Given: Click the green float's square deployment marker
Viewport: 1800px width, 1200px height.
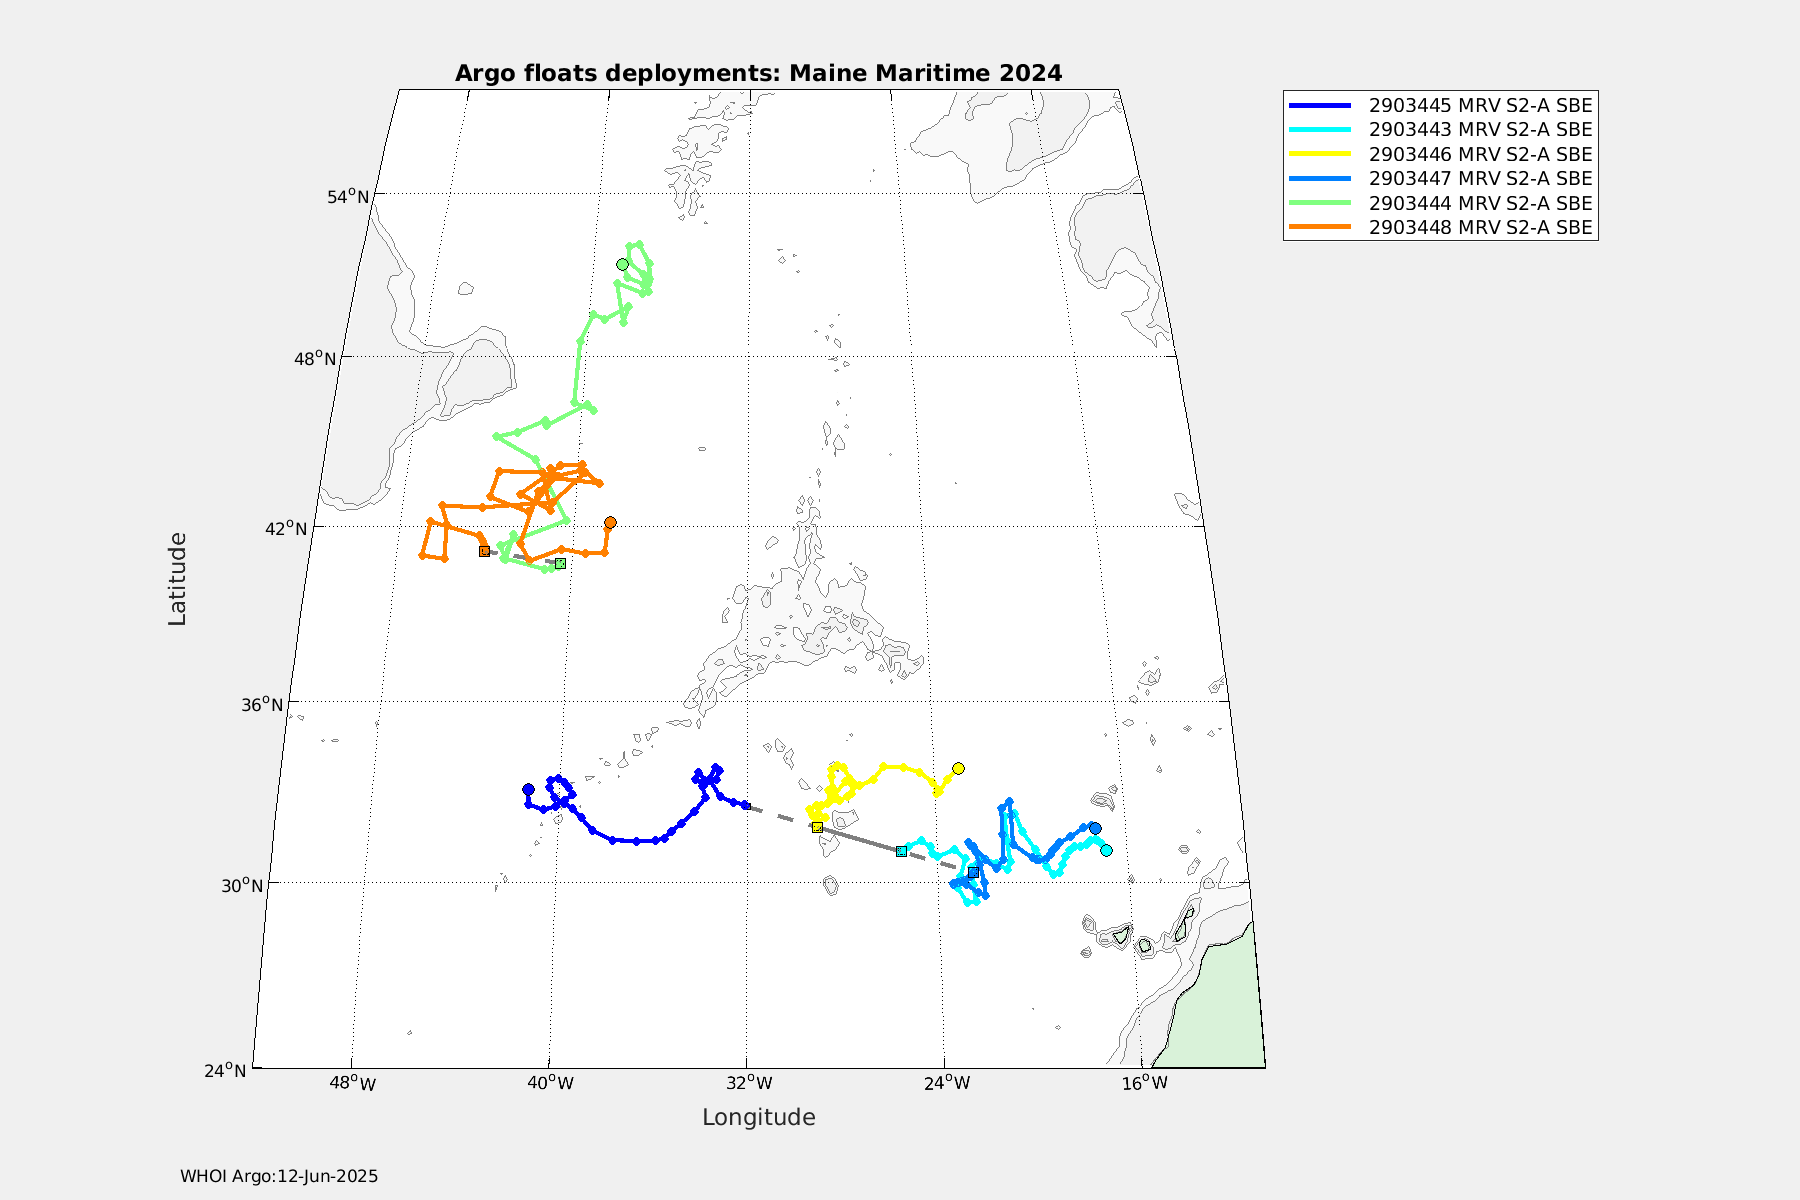Looking at the screenshot, I should [560, 563].
